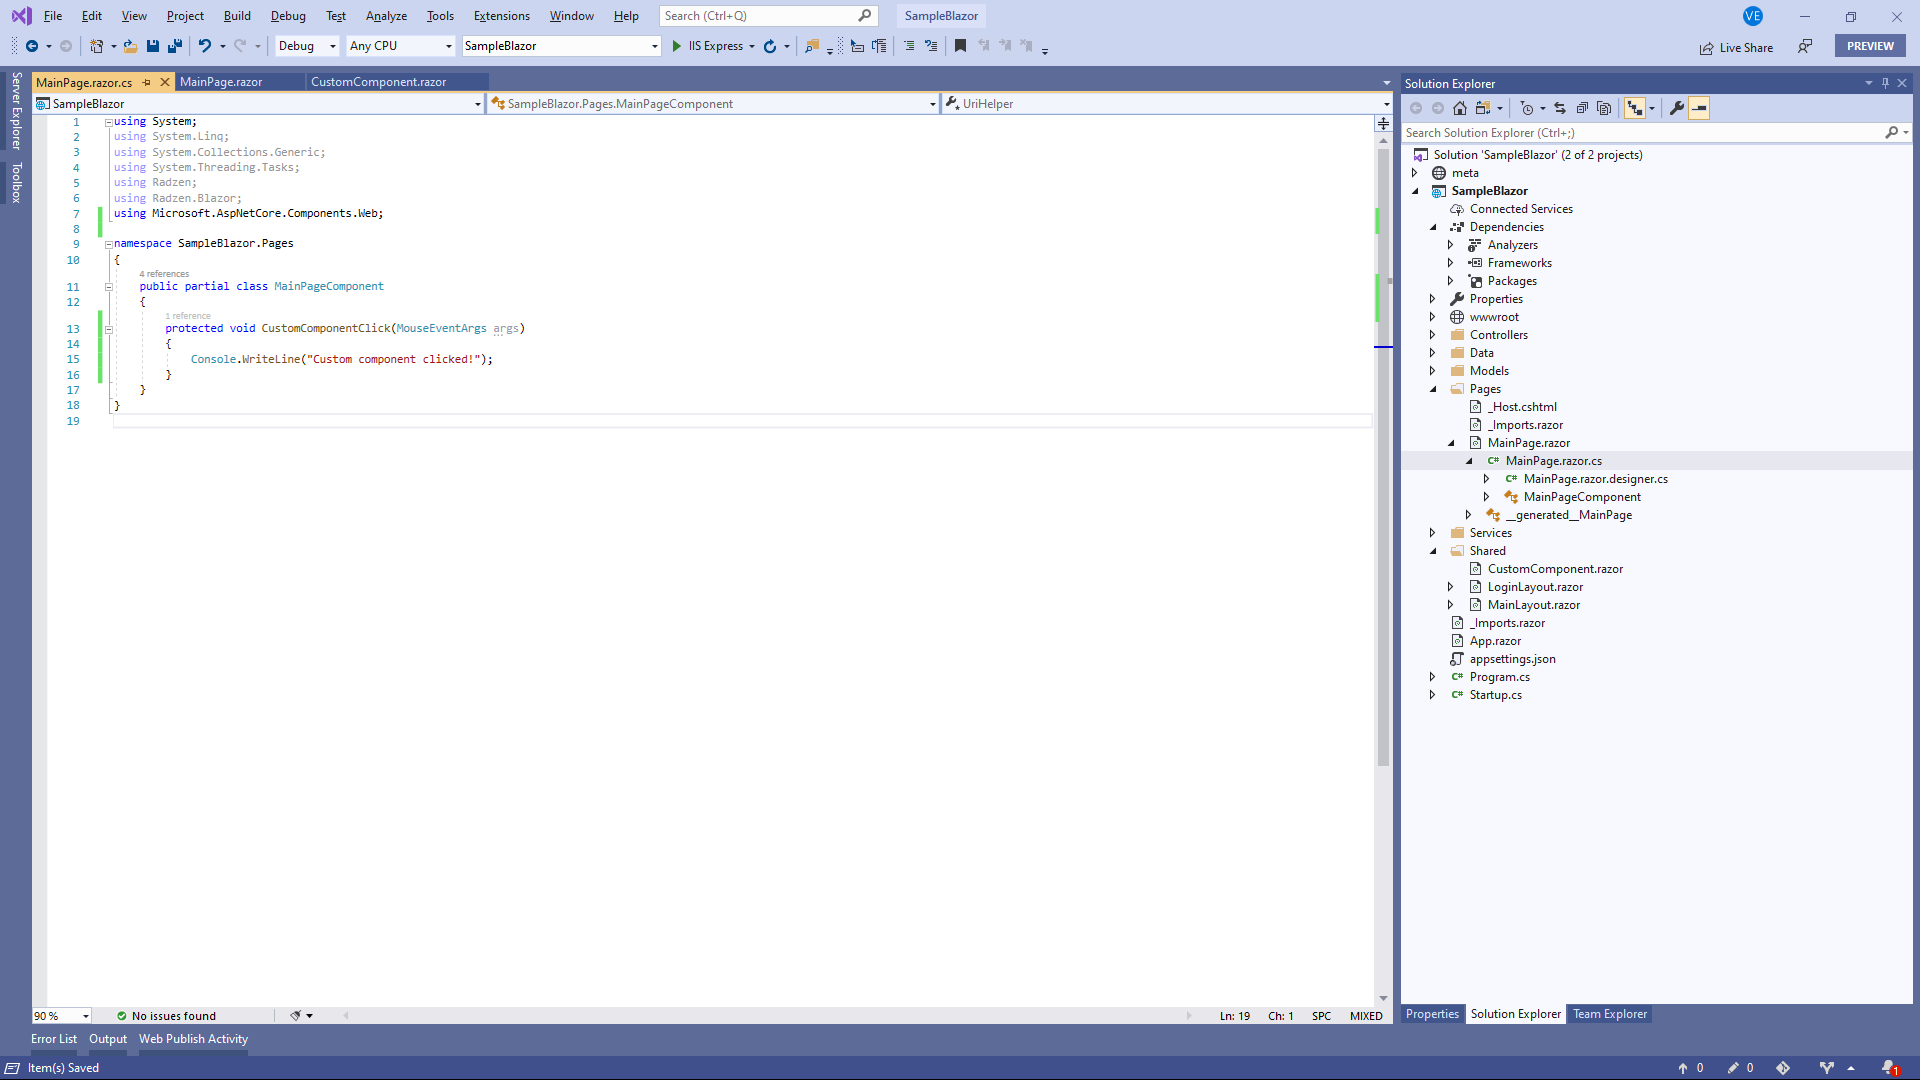Click Show All Files icon in Solution Explorer
Viewport: 1920px width, 1080px height.
1604,108
